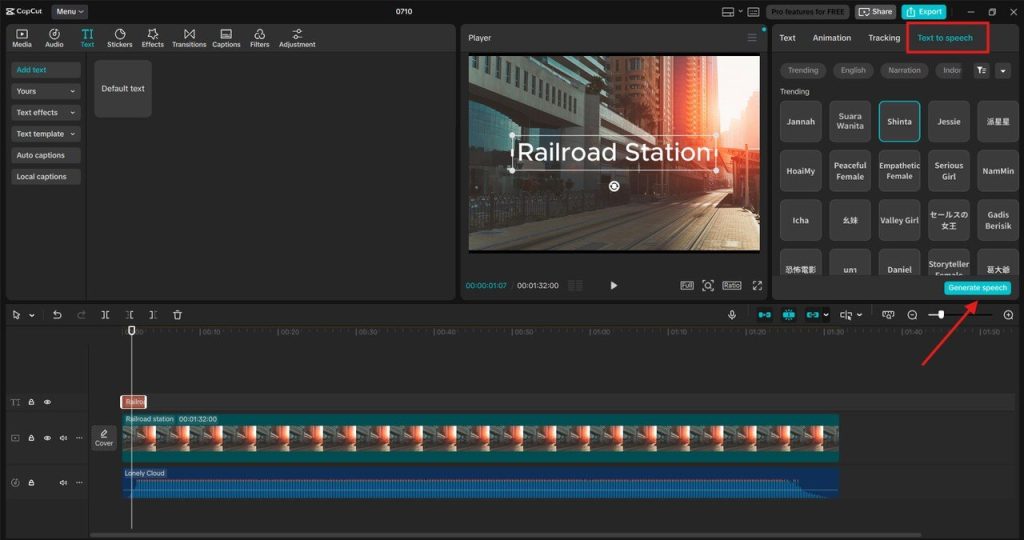Click the Delete left trim tool
1024x540 pixels.
click(x=129, y=315)
